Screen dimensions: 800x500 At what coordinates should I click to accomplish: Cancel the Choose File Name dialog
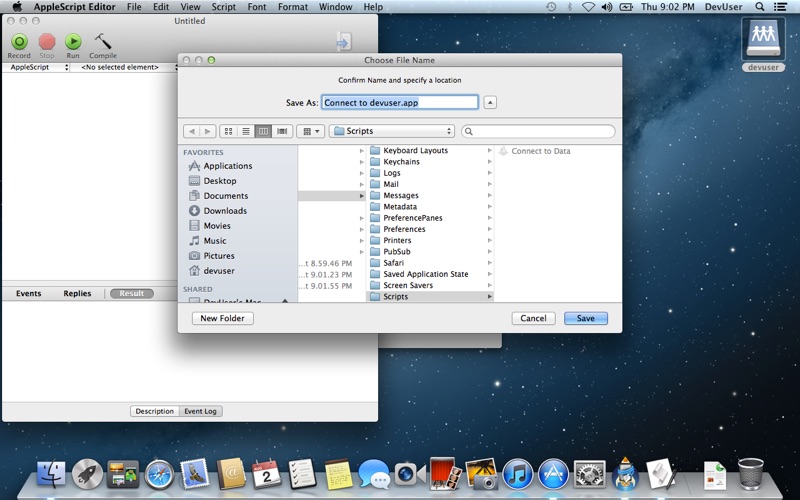(x=533, y=318)
